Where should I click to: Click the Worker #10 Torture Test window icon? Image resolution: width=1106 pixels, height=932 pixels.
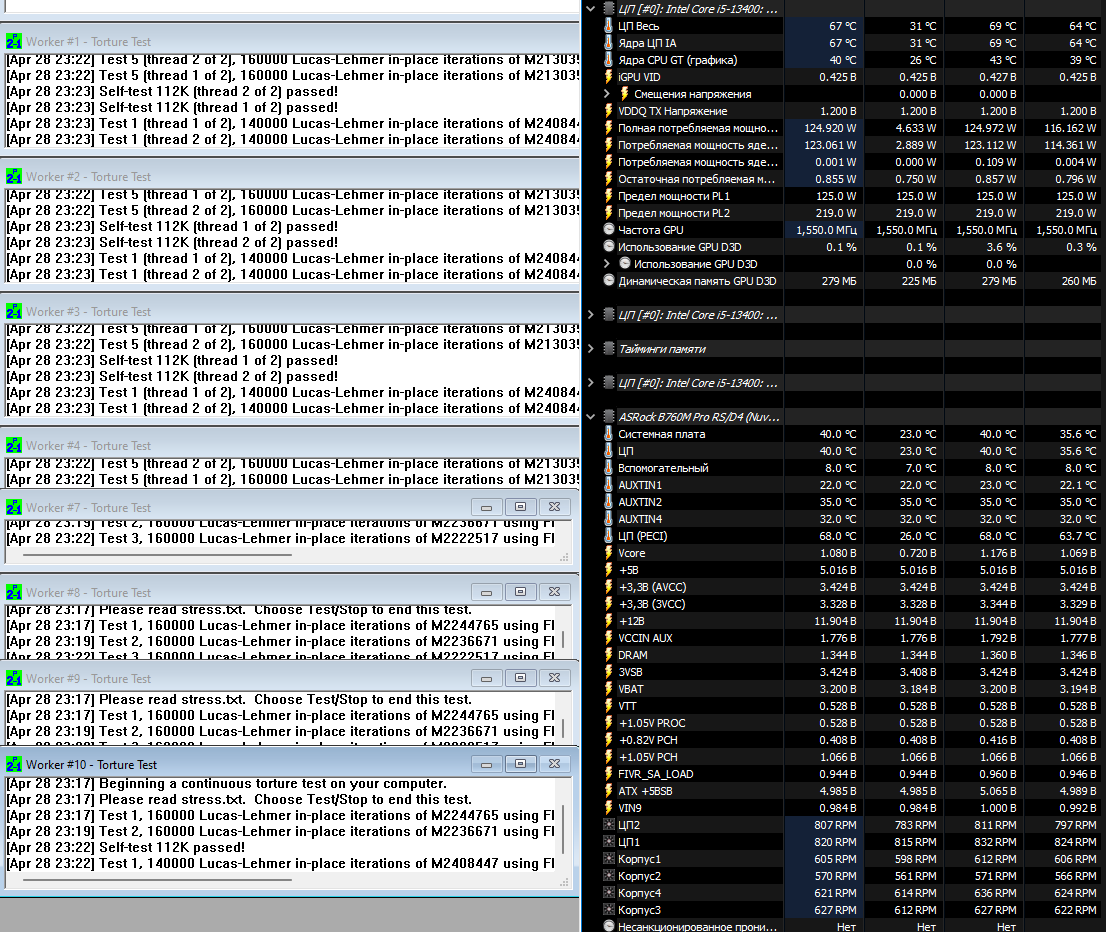pos(13,764)
